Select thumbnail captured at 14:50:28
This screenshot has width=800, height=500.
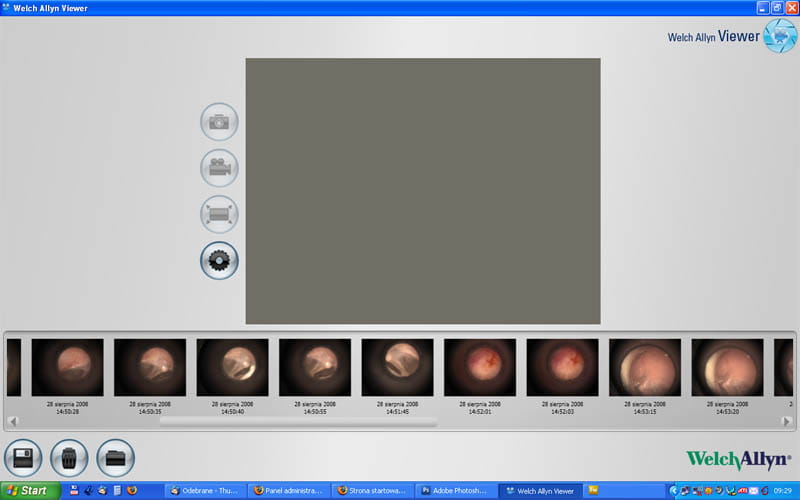68,367
